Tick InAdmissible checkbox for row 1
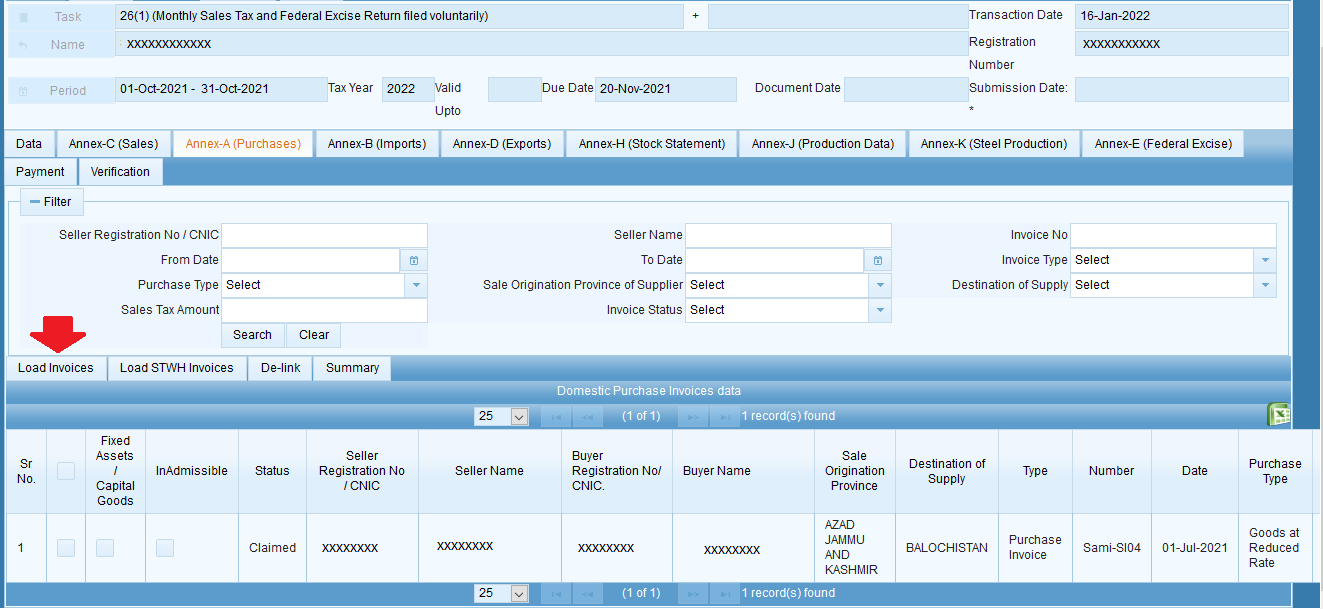 [x=165, y=548]
